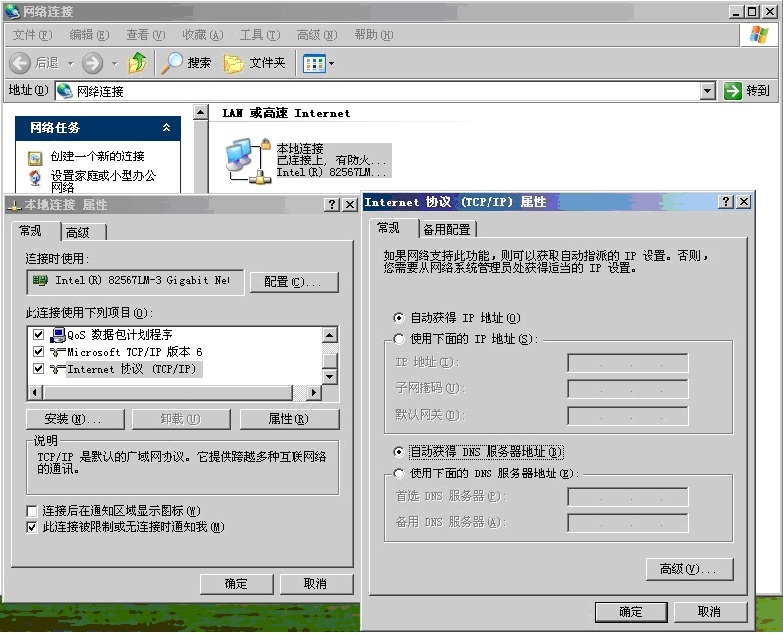Uncheck the QoS 数据包计划程序 checkbox

tap(39, 335)
